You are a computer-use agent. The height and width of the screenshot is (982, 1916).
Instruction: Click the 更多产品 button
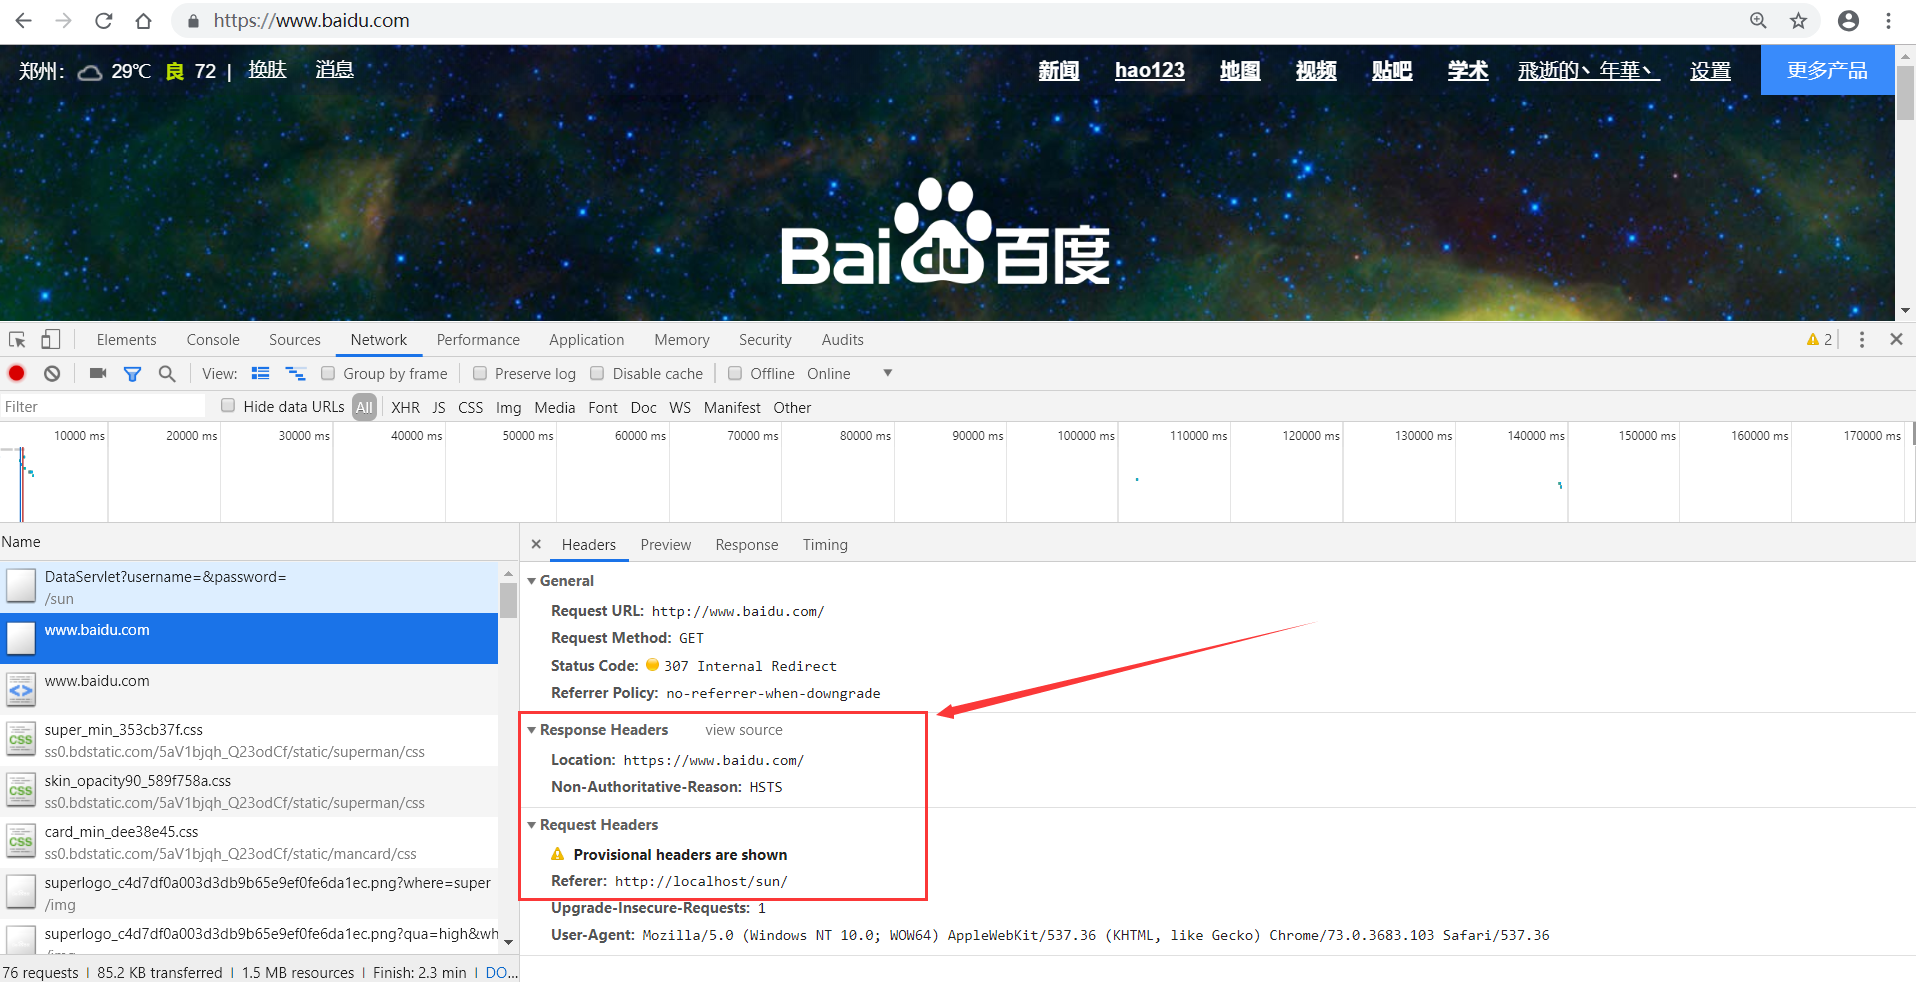point(1827,70)
